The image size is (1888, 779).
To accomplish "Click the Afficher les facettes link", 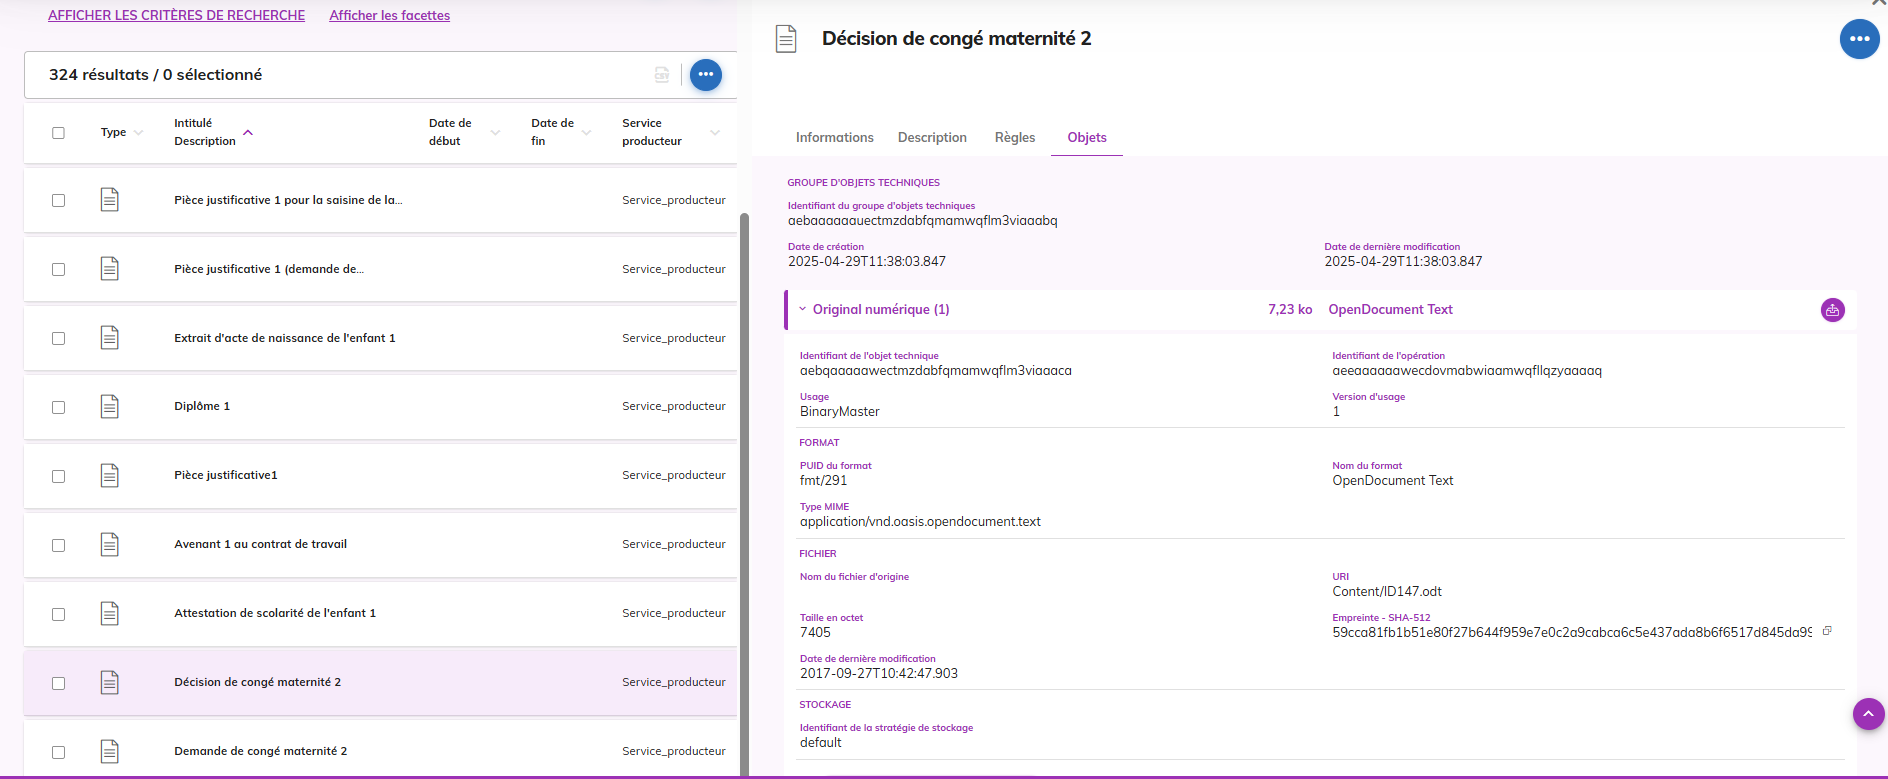I will pyautogui.click(x=389, y=16).
